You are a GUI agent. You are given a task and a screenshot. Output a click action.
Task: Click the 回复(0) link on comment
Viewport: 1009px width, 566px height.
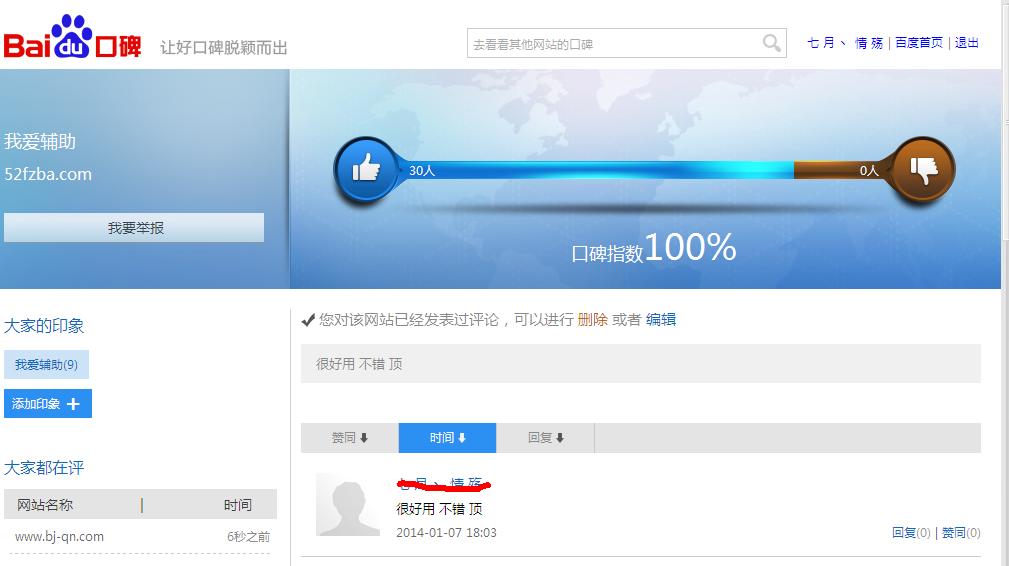click(911, 533)
